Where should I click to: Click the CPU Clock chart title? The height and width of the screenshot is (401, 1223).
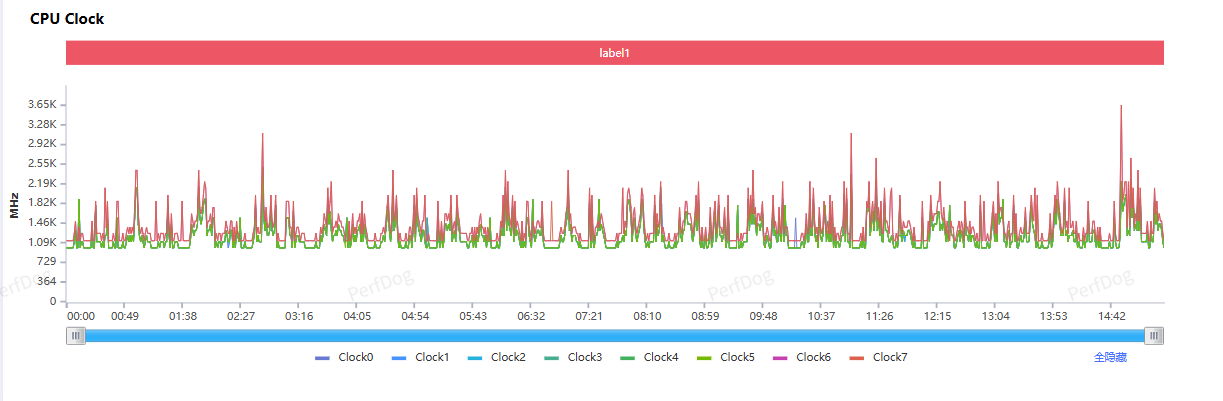67,19
